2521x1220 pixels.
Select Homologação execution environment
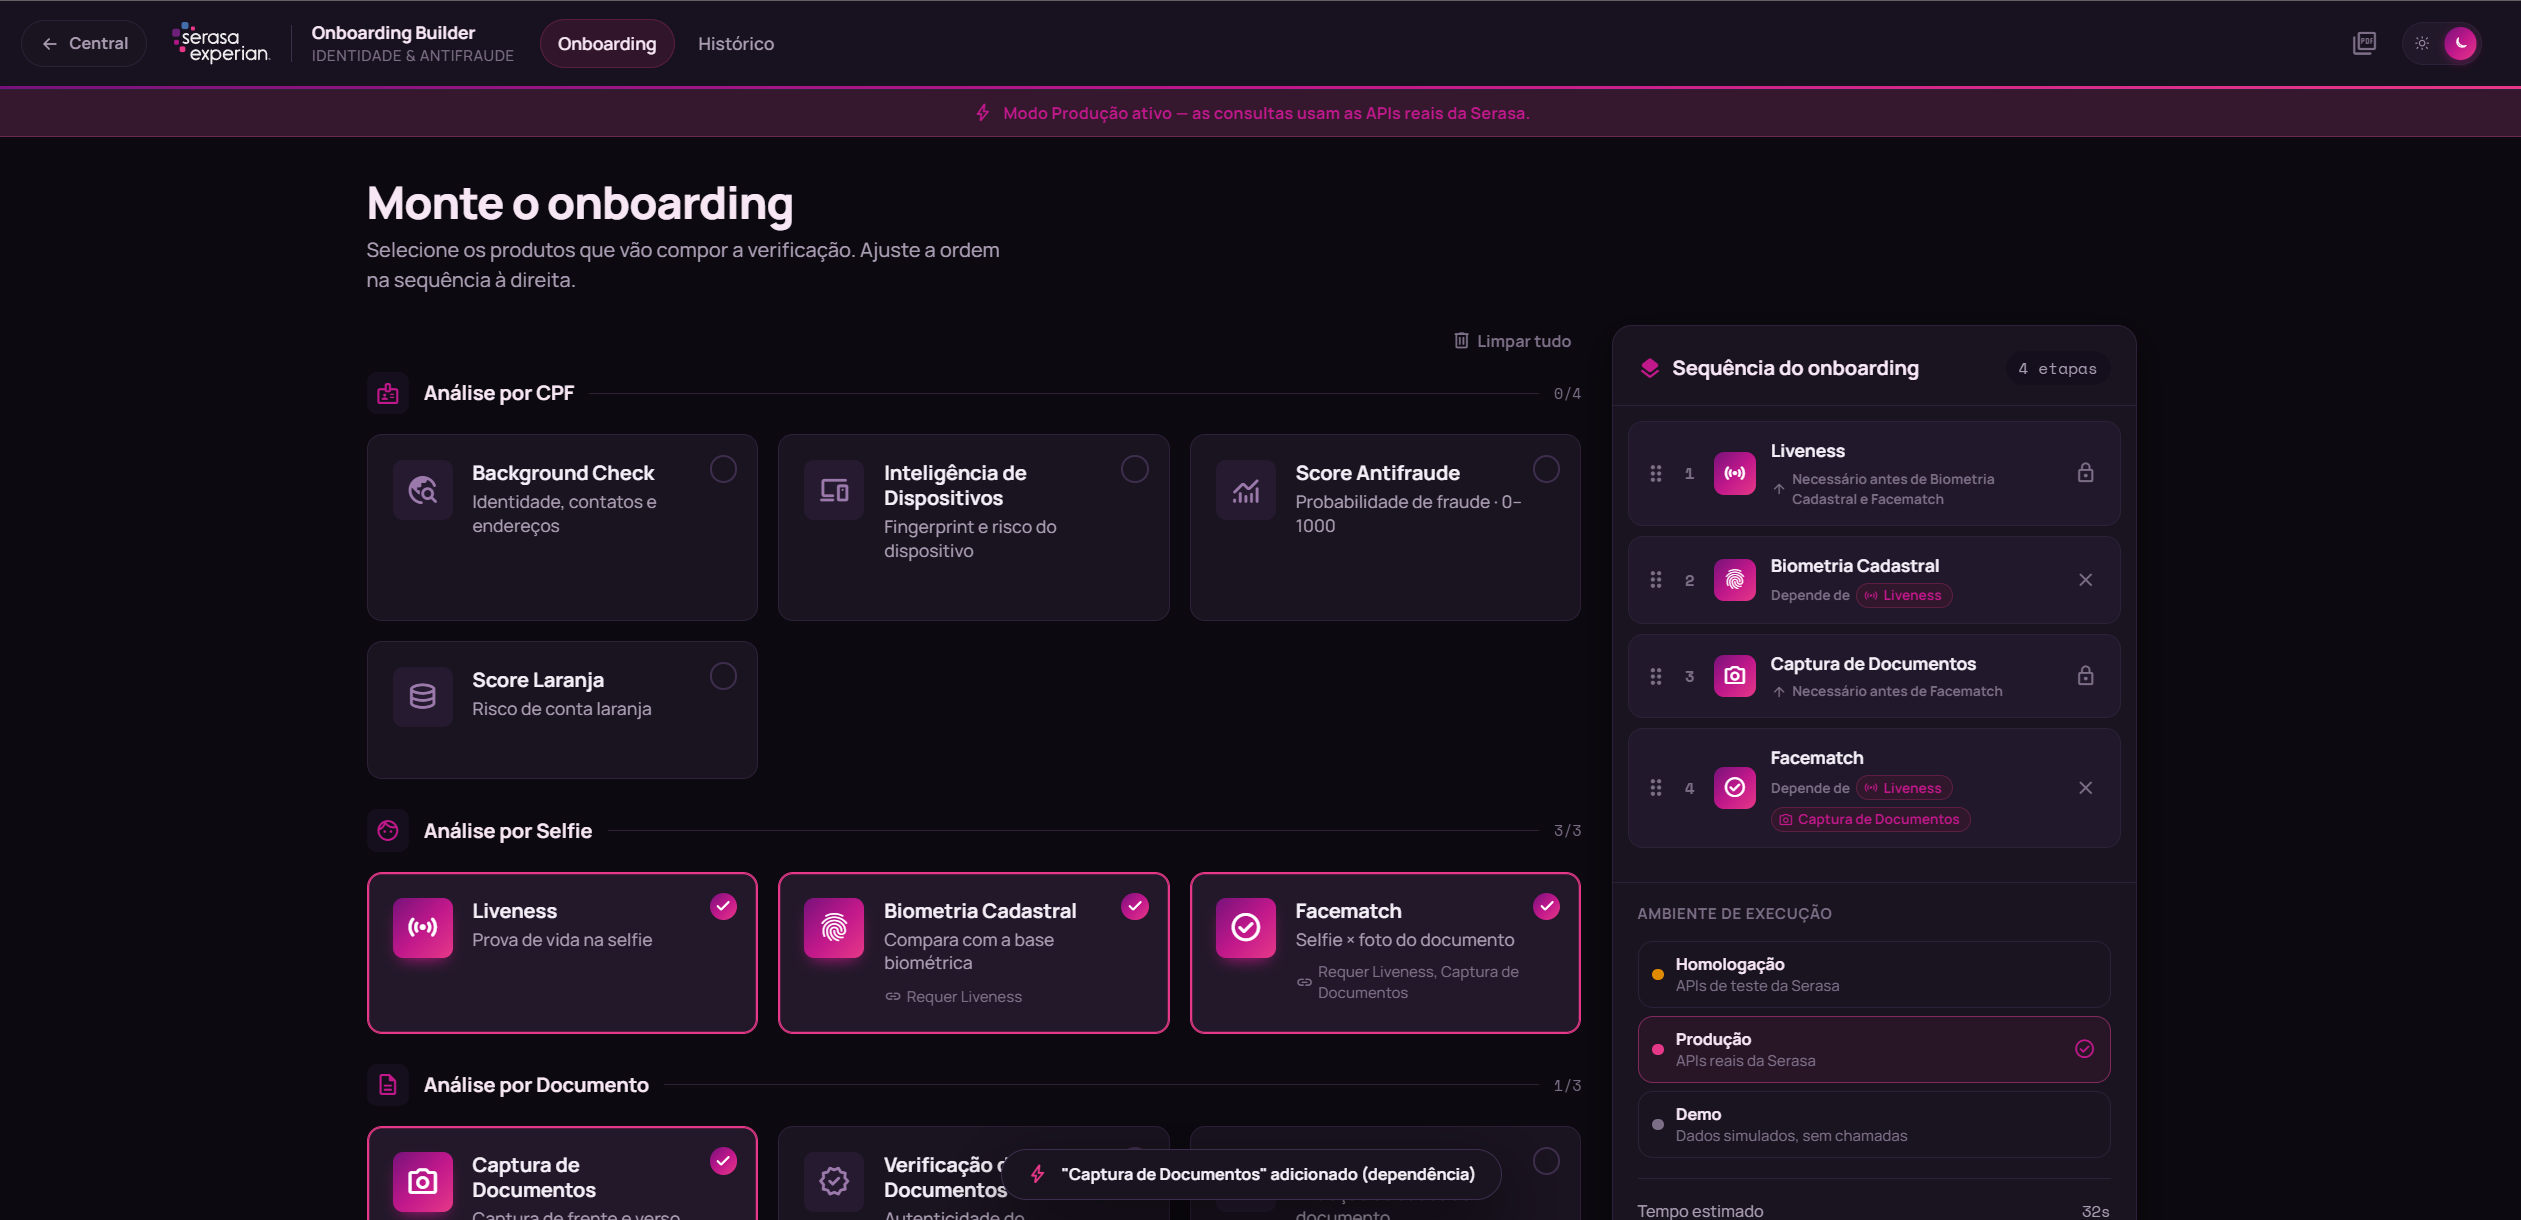1874,974
